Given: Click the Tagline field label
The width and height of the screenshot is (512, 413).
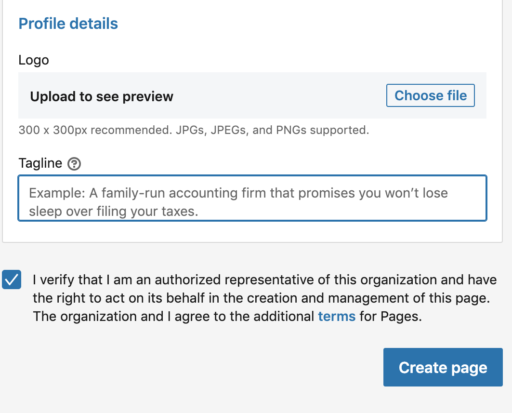Looking at the screenshot, I should (x=40, y=163).
